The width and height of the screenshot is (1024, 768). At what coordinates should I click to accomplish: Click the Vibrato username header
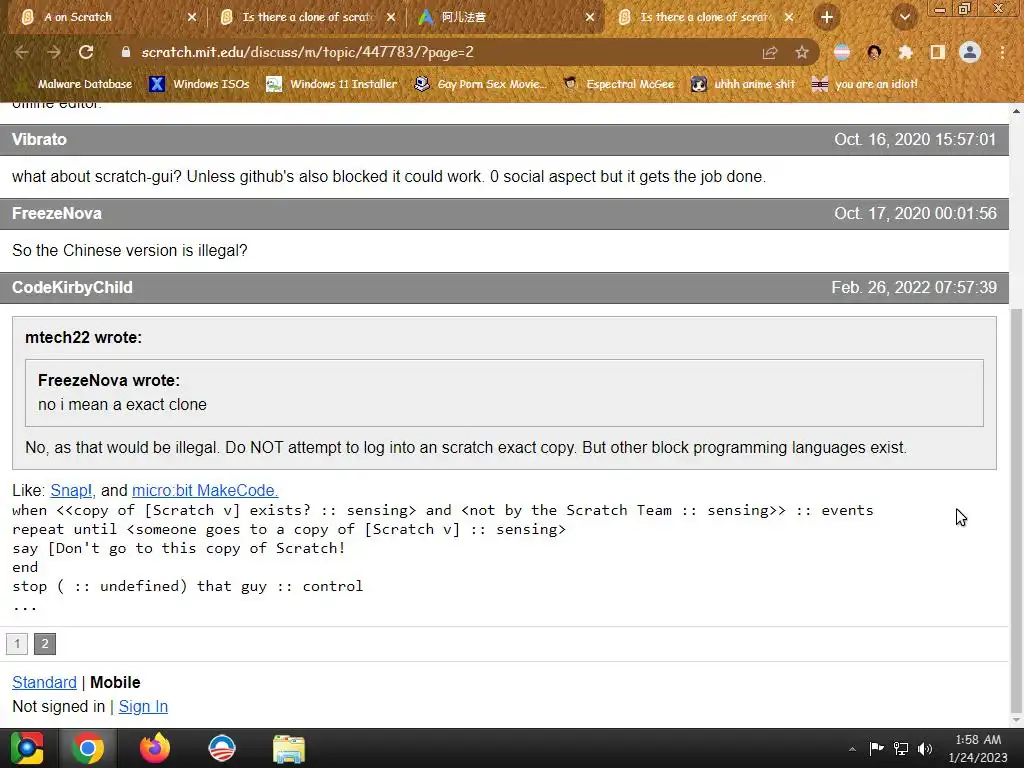(39, 140)
